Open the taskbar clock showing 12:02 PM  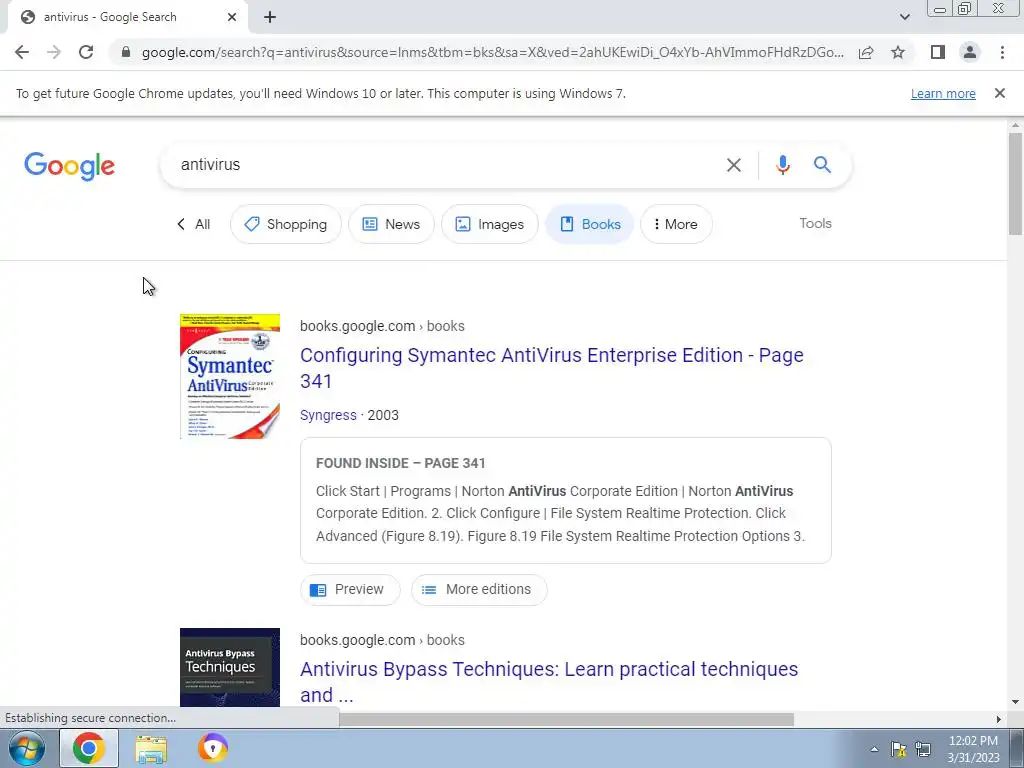(973, 749)
